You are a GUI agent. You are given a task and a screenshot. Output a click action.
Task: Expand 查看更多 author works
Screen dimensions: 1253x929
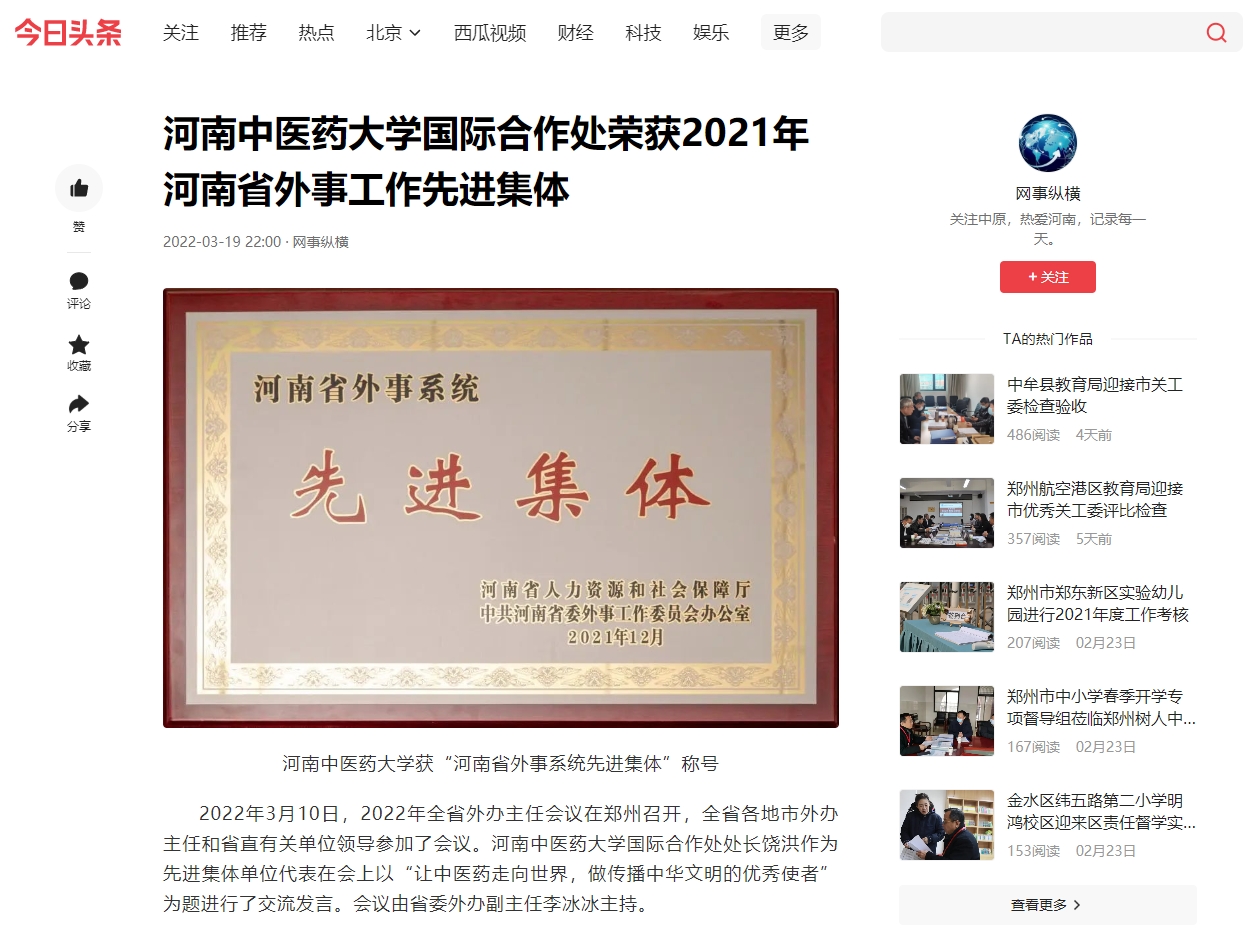point(1047,904)
